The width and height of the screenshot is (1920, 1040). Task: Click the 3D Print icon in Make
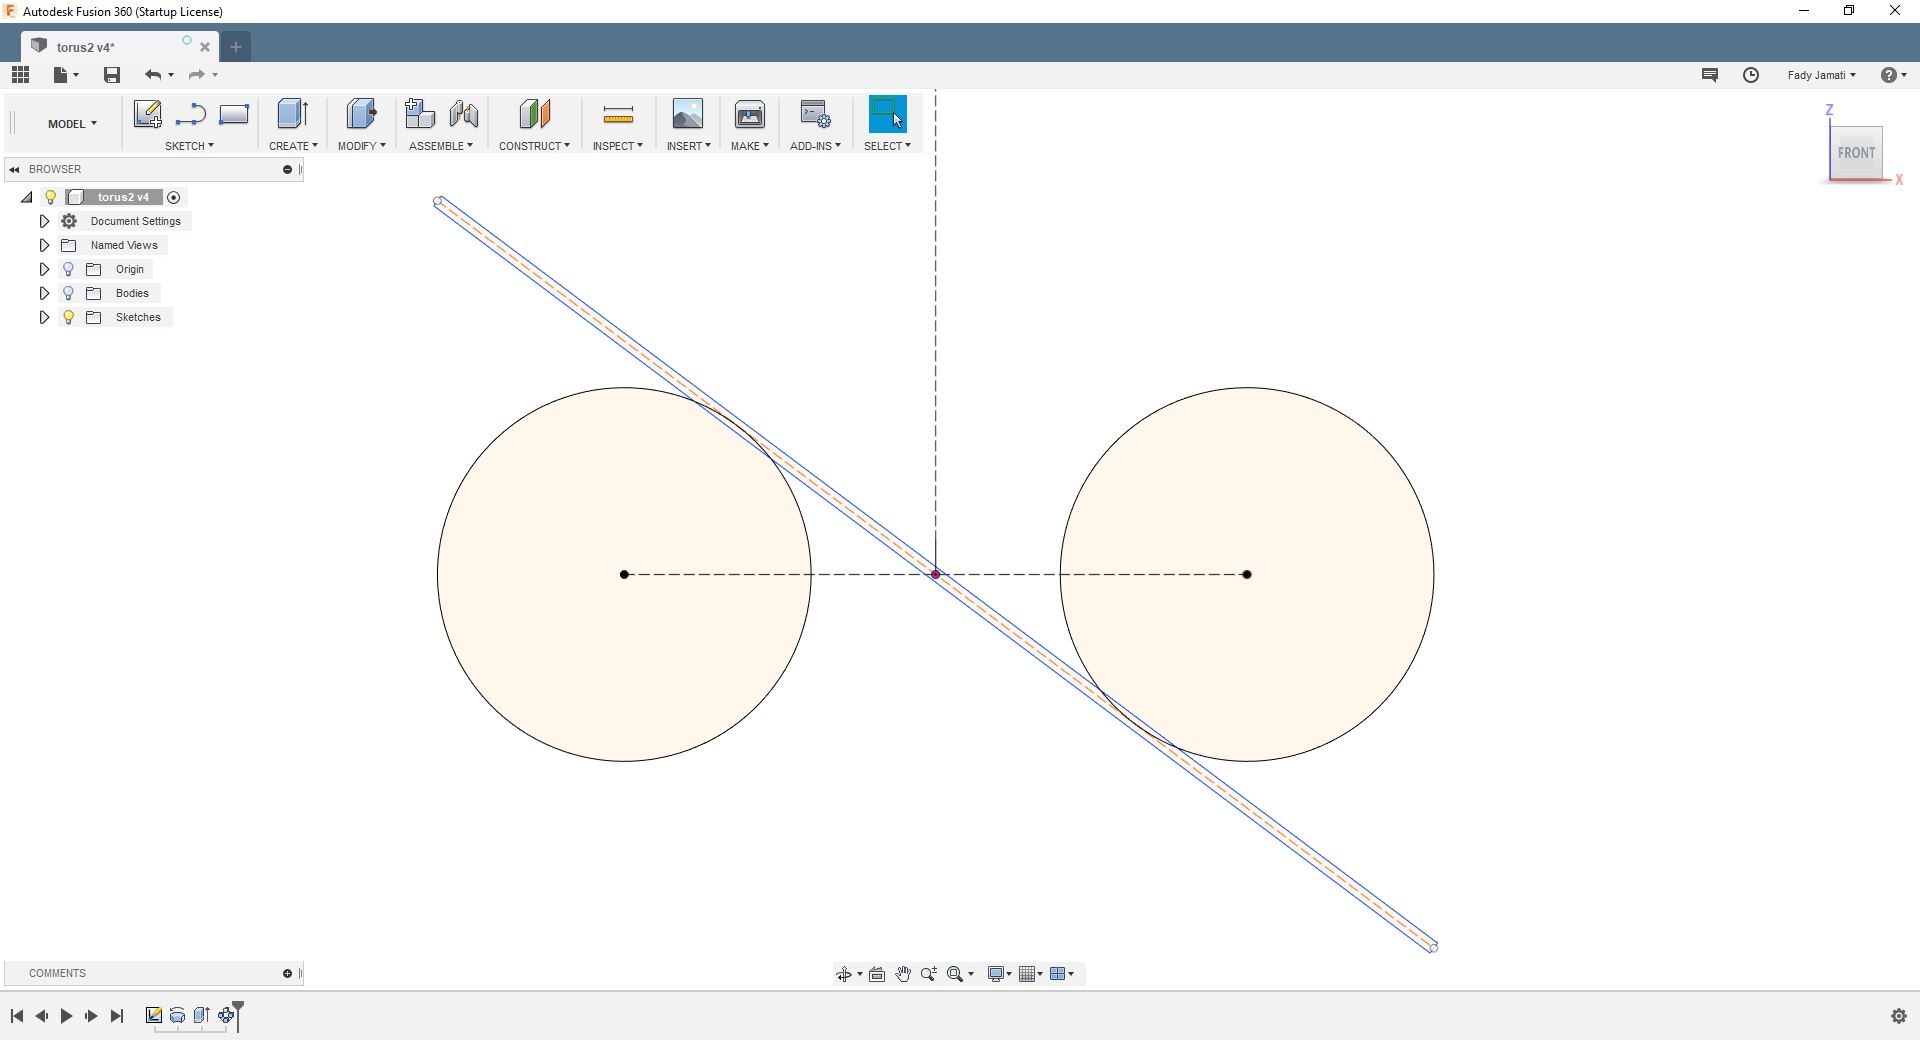[x=750, y=114]
